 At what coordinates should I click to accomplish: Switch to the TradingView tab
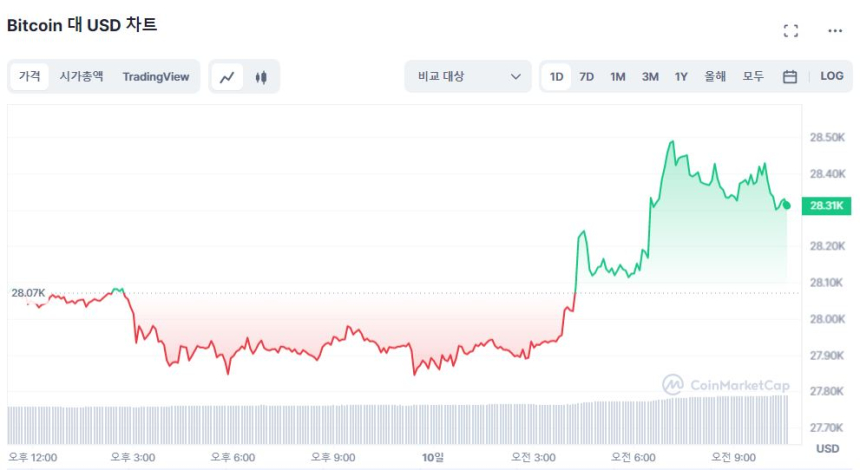click(156, 77)
